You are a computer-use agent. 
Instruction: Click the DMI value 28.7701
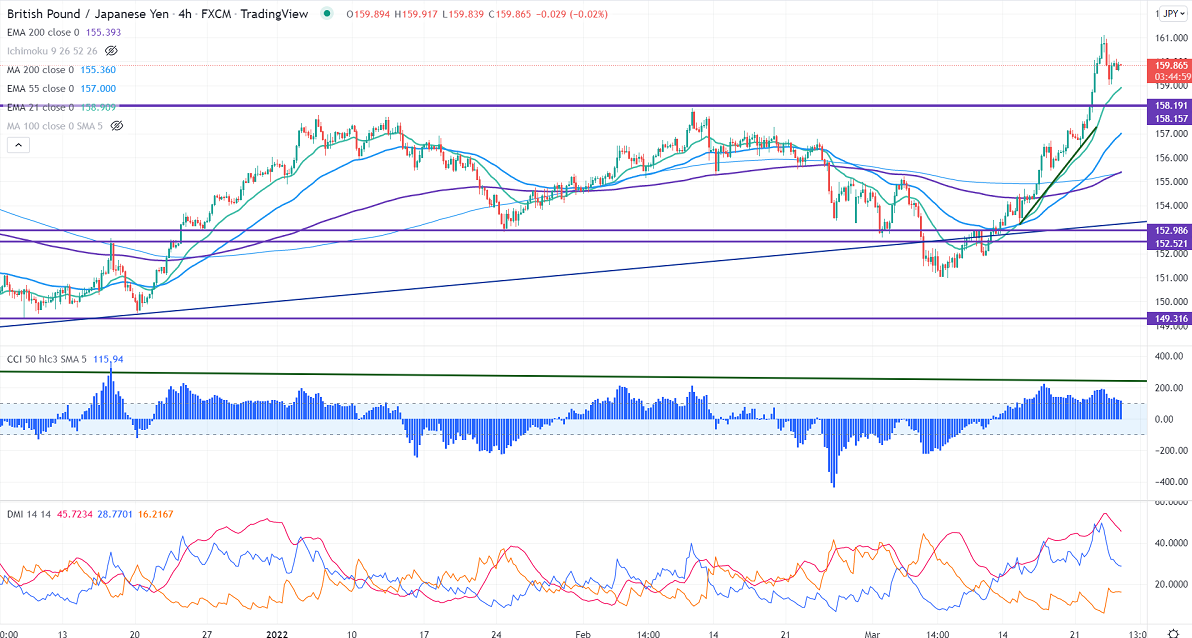click(x=116, y=515)
